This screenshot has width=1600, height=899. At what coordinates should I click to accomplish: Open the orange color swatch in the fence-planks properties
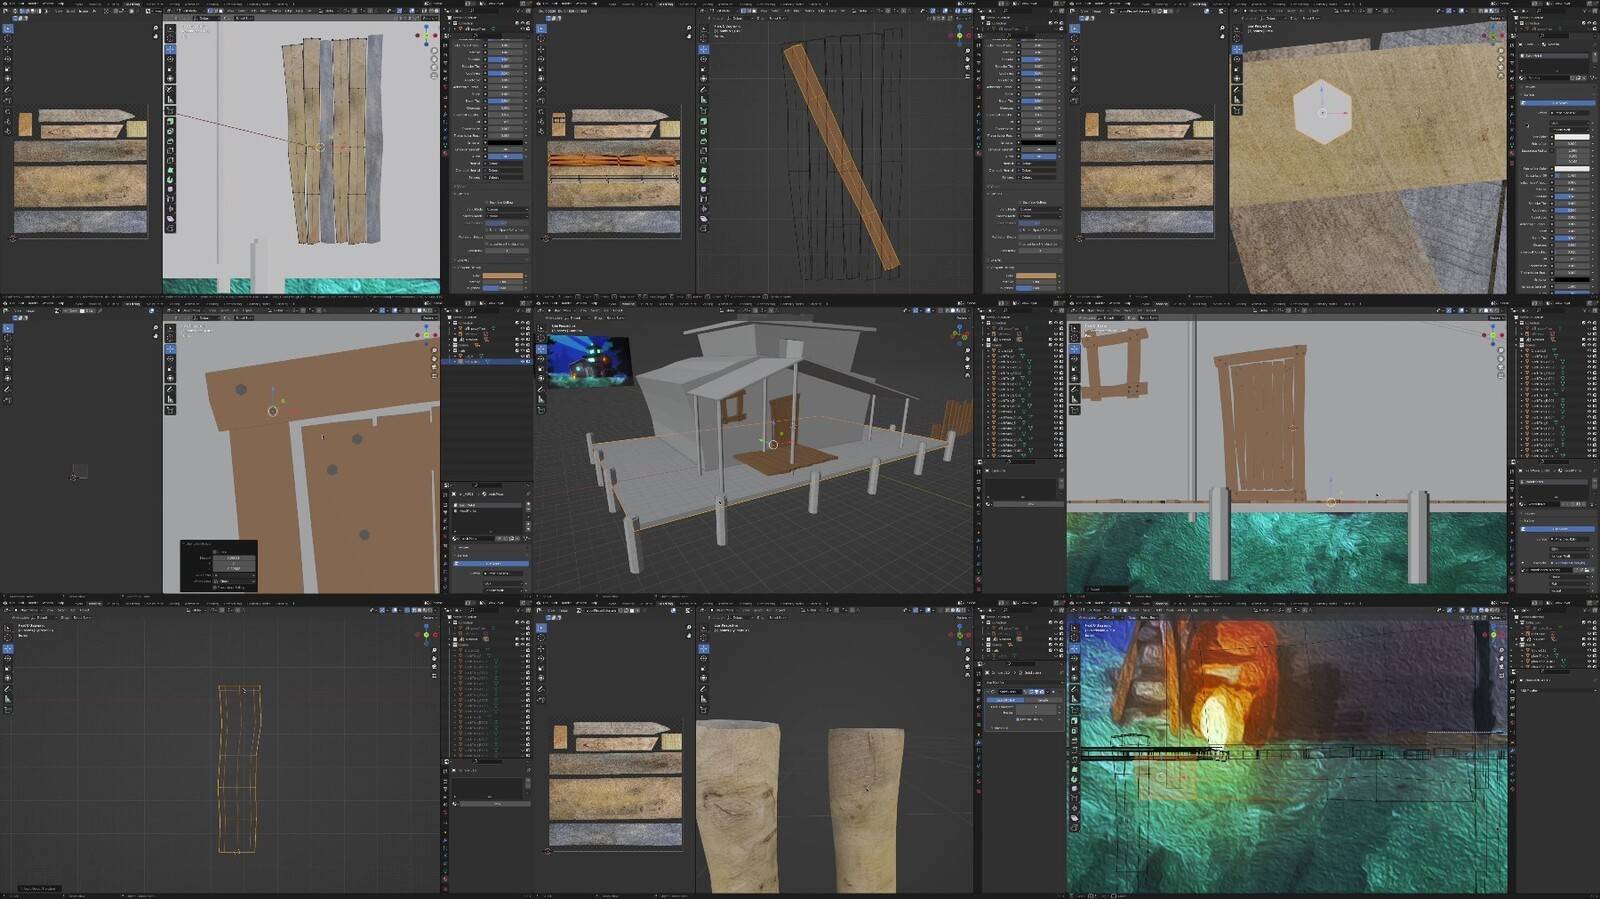pos(504,275)
